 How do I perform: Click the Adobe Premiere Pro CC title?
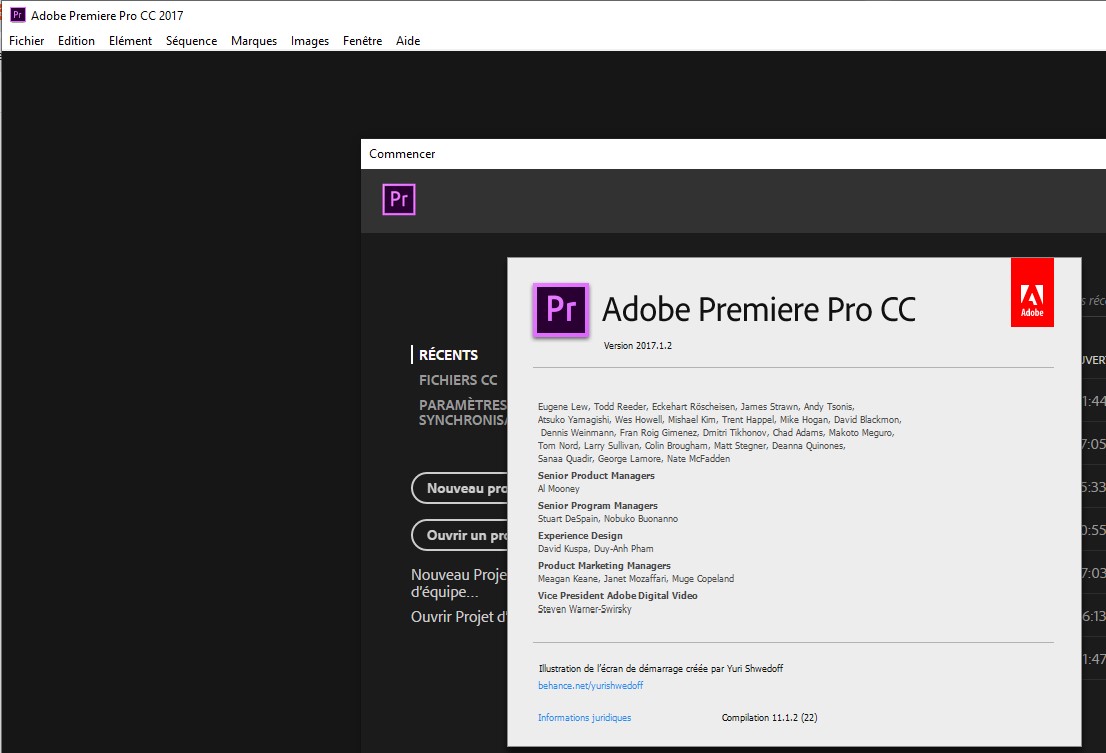[758, 310]
